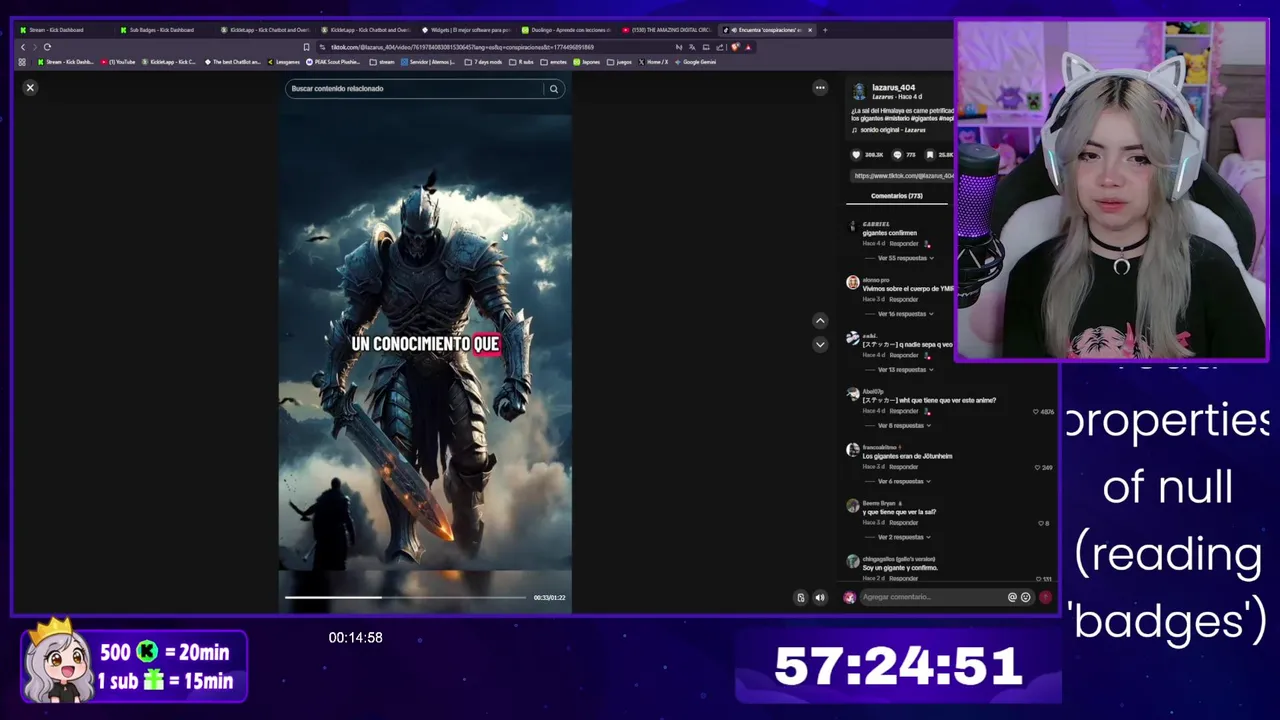This screenshot has height=720, width=1280.
Task: Mute video with speaker icon
Action: point(820,598)
